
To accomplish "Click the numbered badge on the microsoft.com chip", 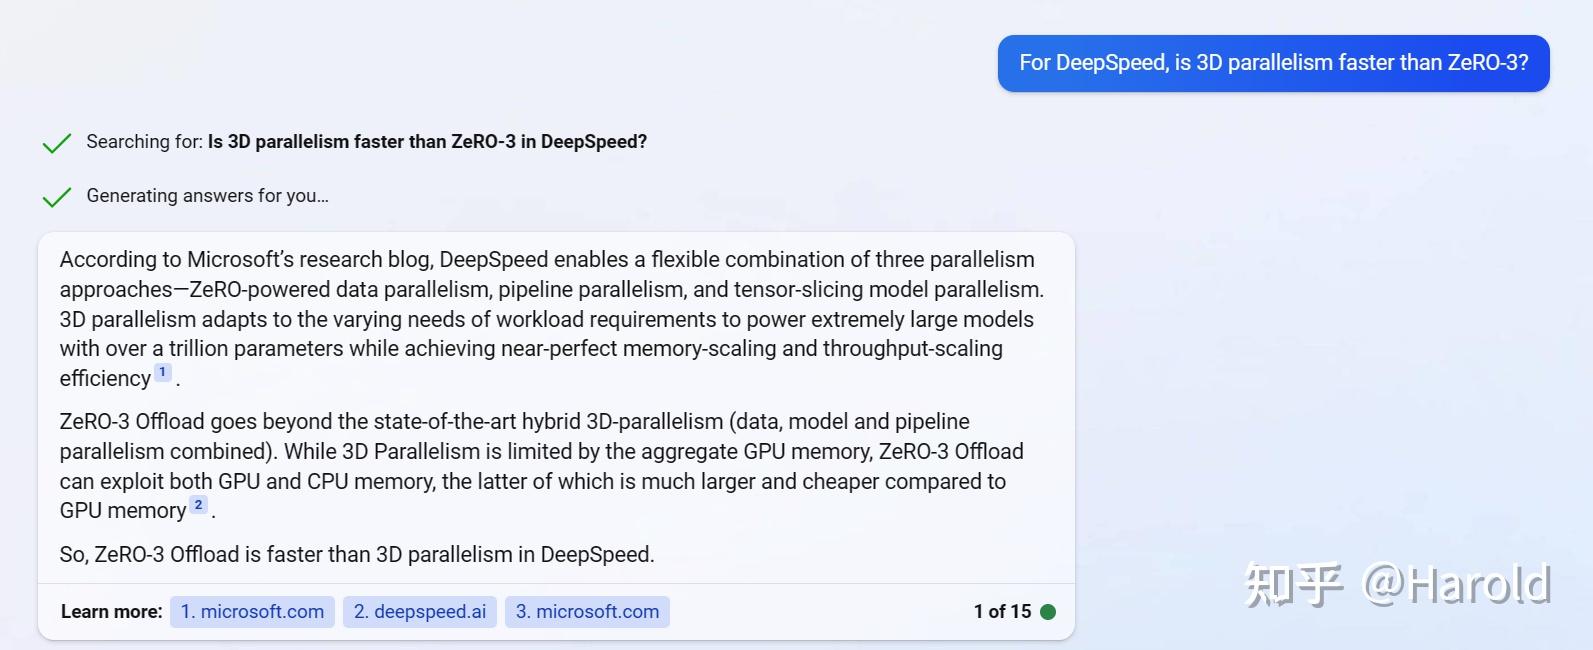I will point(190,611).
